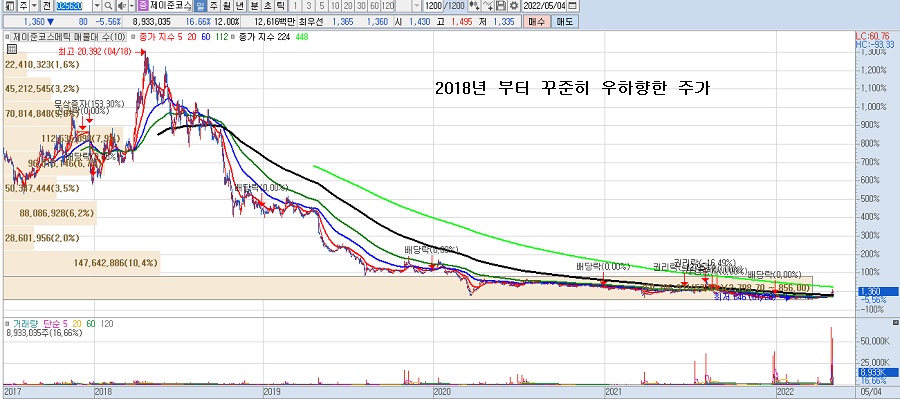Open the dropdown arrow after the 120 interval button

coord(417,6)
